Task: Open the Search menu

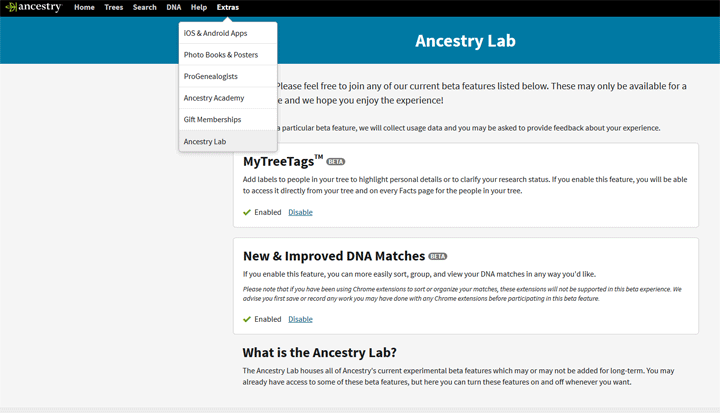Action: tap(145, 7)
